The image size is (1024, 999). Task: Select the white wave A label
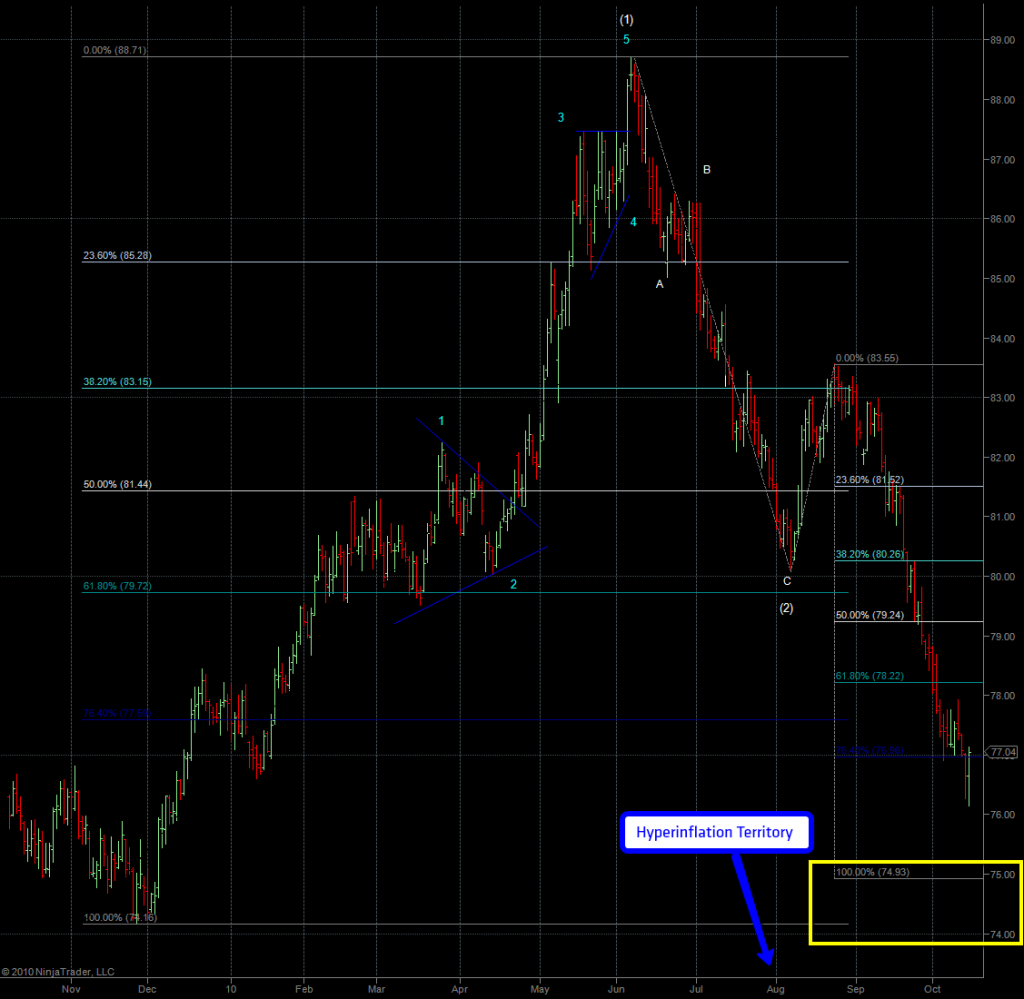pos(659,284)
